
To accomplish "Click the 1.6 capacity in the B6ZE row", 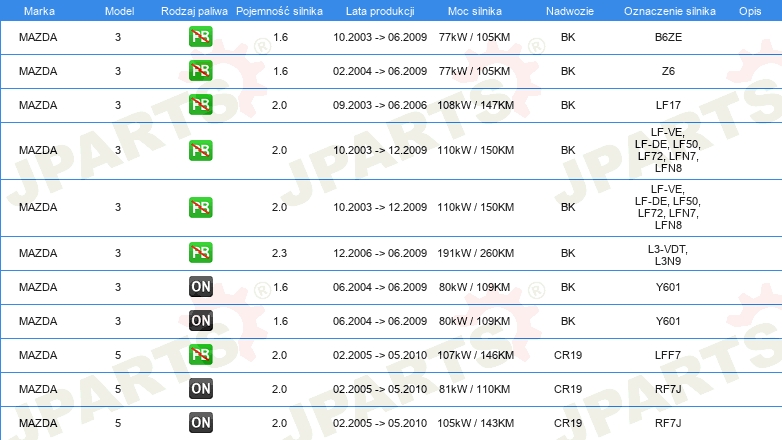I will (280, 37).
